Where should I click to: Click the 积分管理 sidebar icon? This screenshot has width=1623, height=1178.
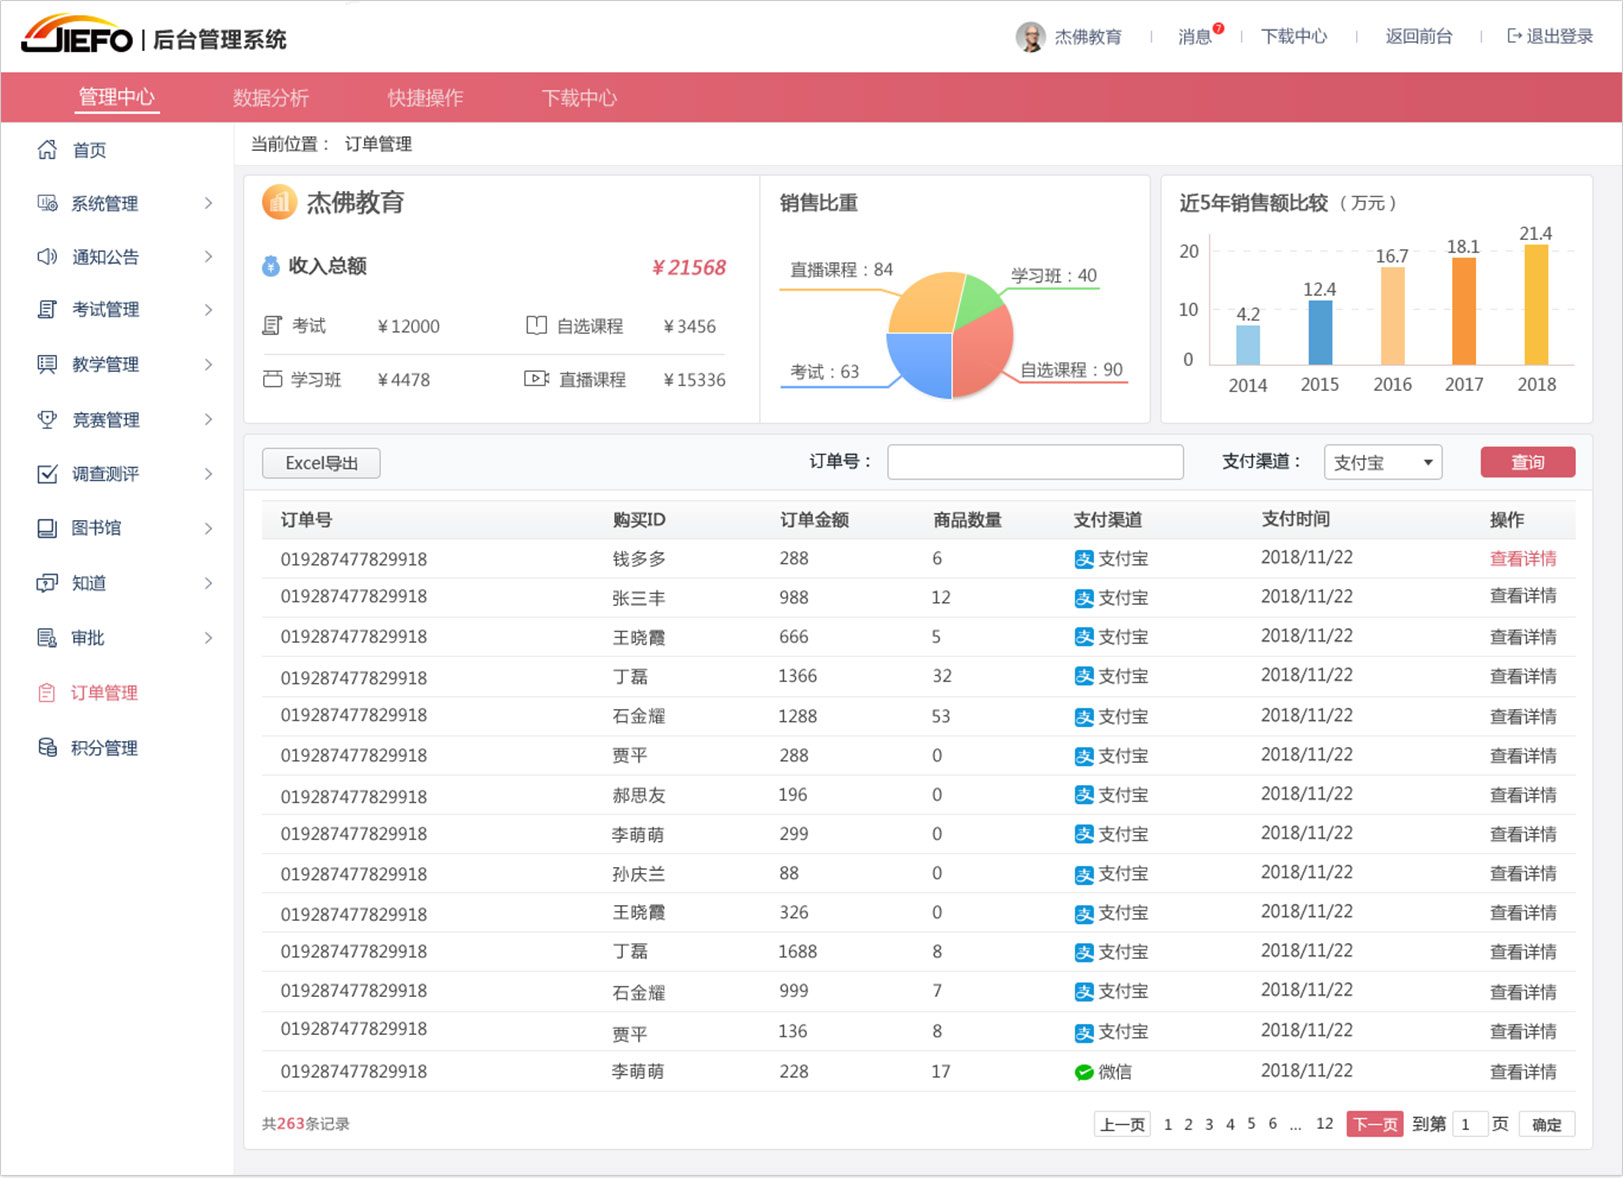(46, 747)
